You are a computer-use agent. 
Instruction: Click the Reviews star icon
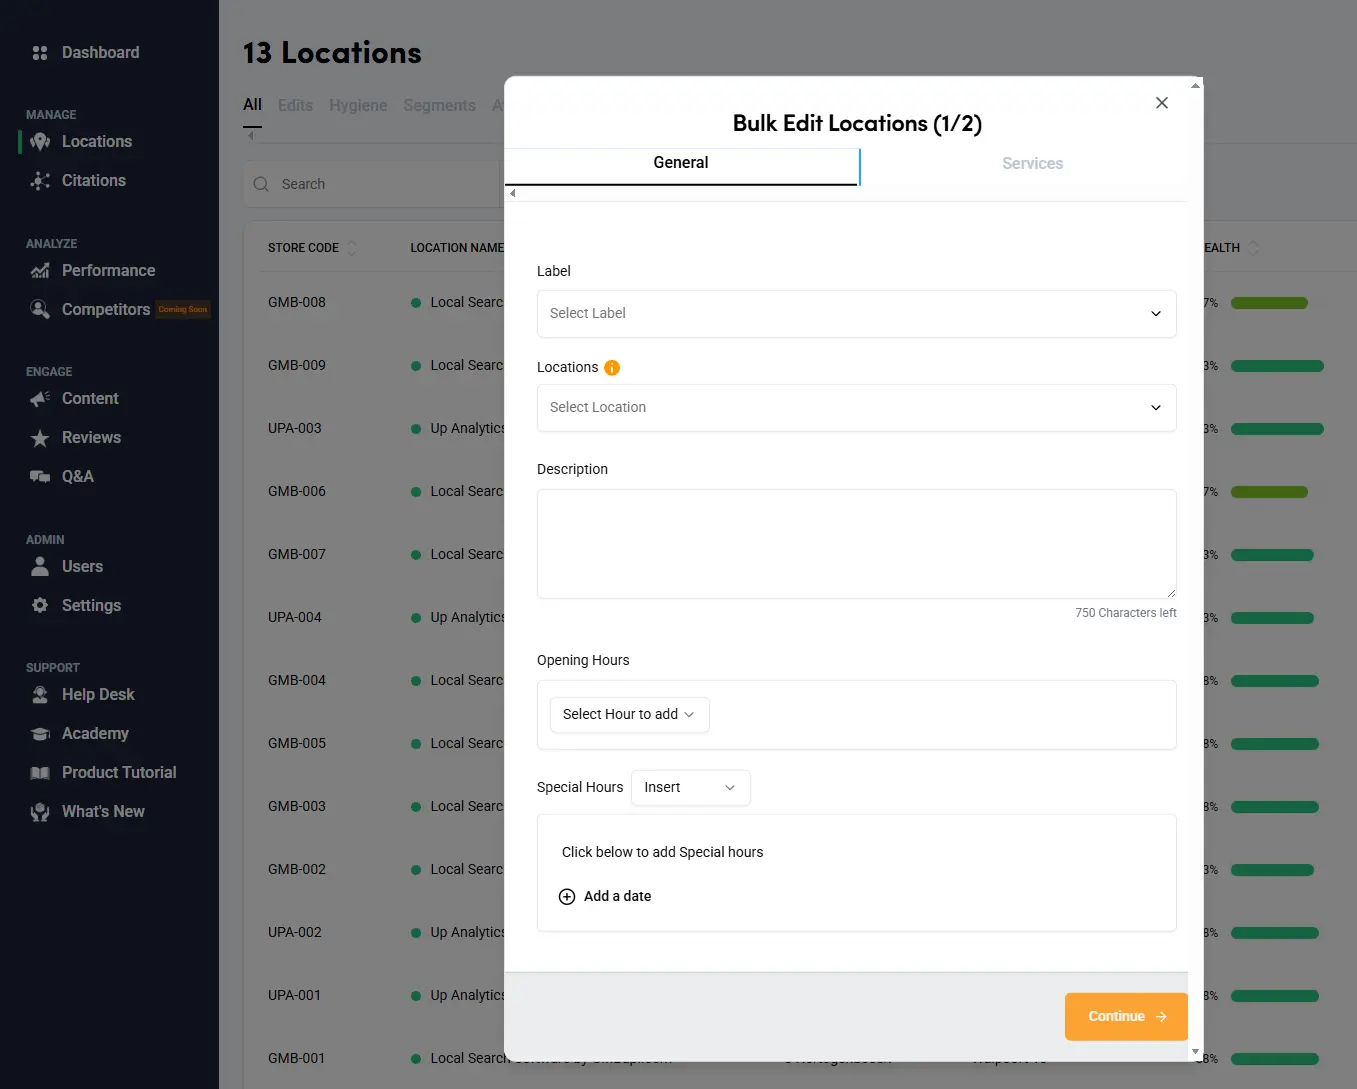click(x=40, y=438)
